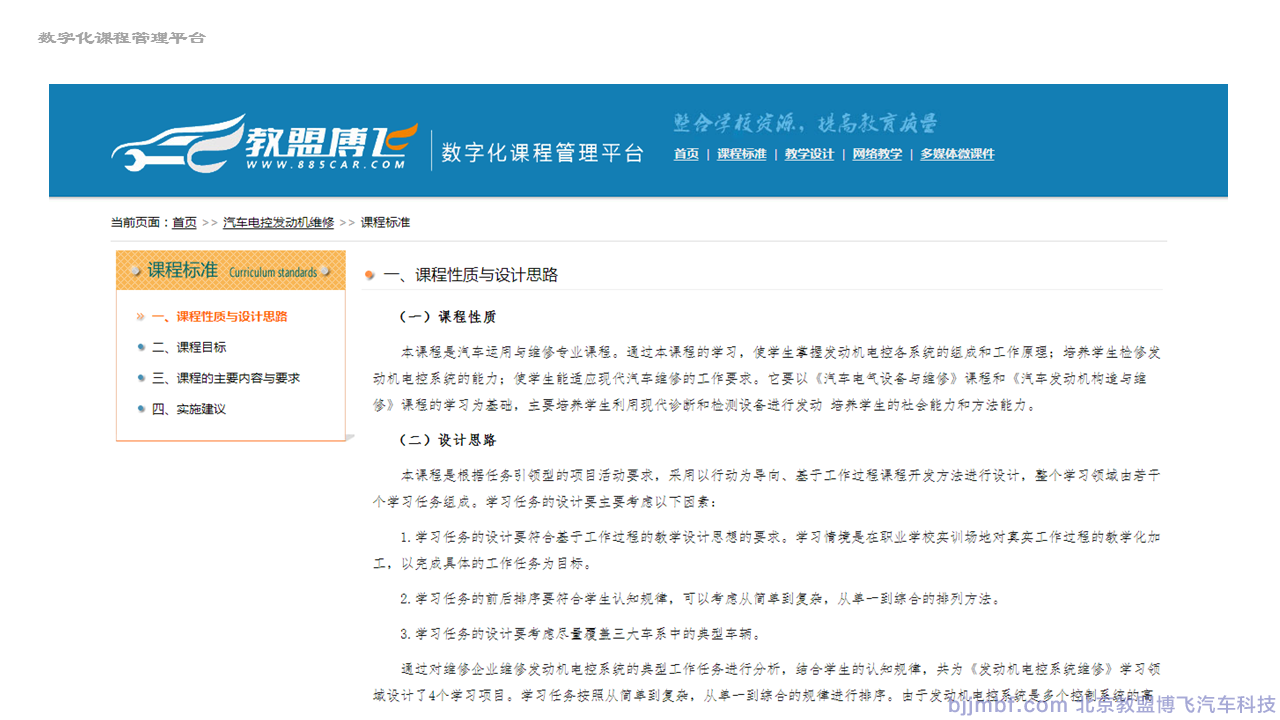Screen dimensions: 1280x720
Task: Click the orange arrow beside 课程性质与设计思路 in sidebar
Action: [141, 317]
